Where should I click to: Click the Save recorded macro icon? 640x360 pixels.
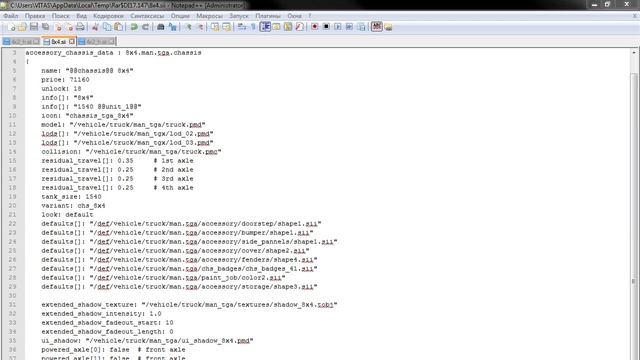tap(361, 27)
